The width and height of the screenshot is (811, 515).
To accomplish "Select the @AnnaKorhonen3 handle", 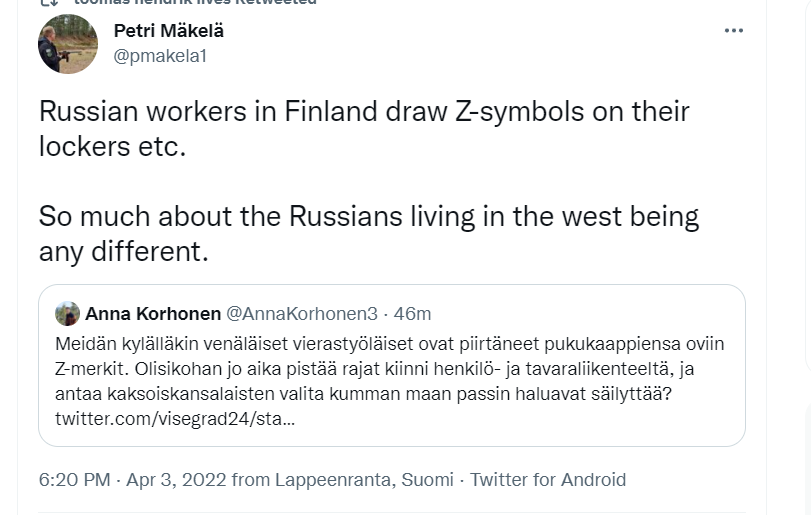I will tap(302, 314).
